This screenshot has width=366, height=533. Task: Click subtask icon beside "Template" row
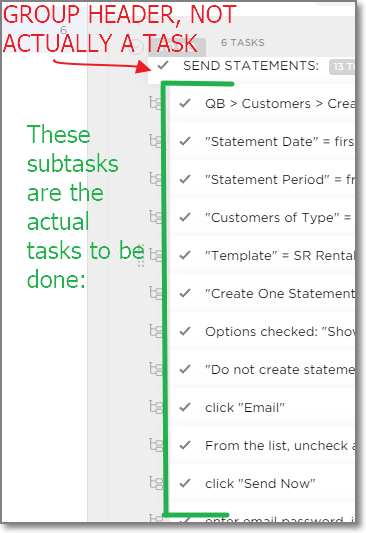(155, 255)
